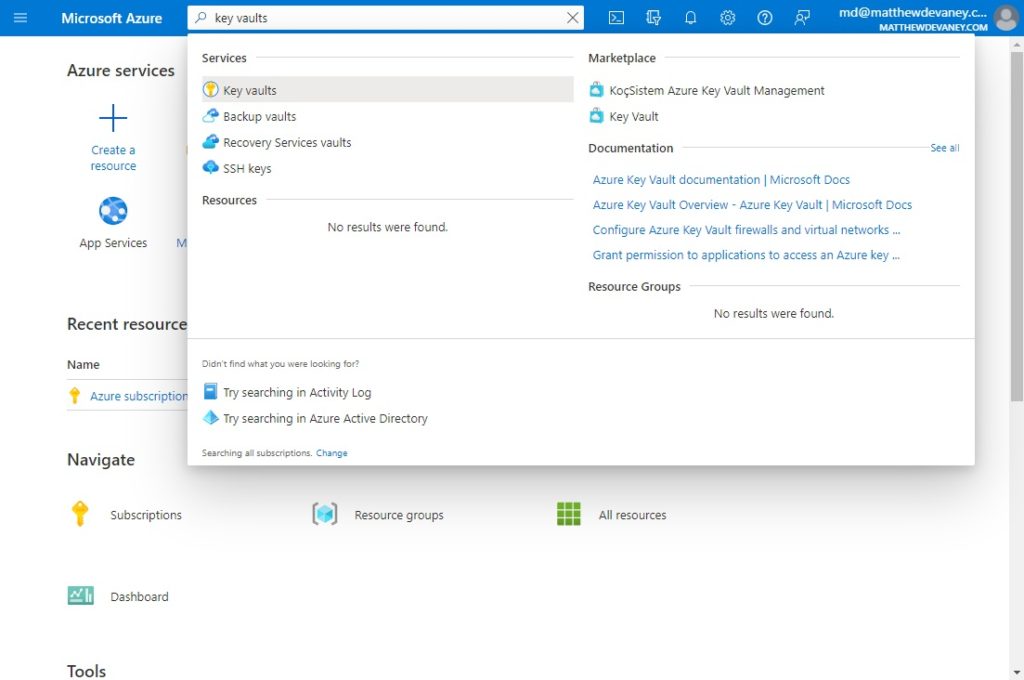Open the Directories and subscriptions filter icon

(653, 18)
